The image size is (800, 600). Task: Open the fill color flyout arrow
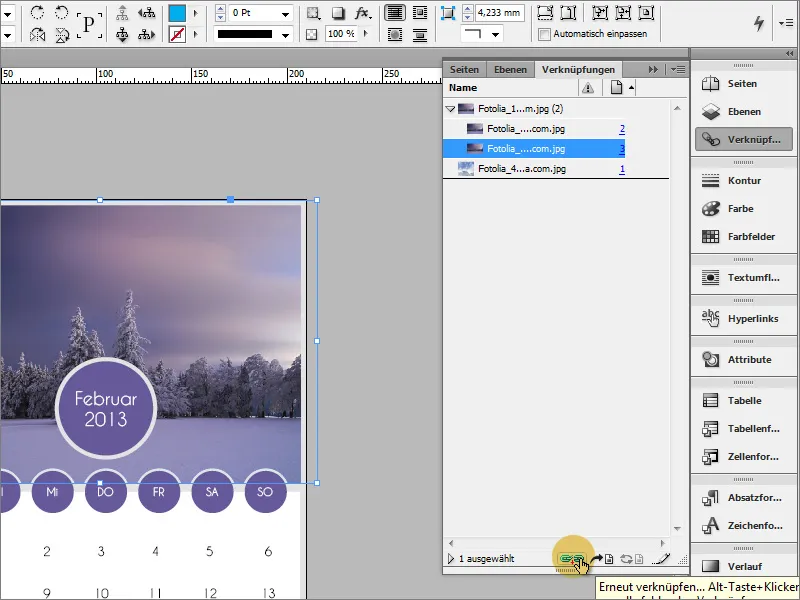(x=195, y=13)
